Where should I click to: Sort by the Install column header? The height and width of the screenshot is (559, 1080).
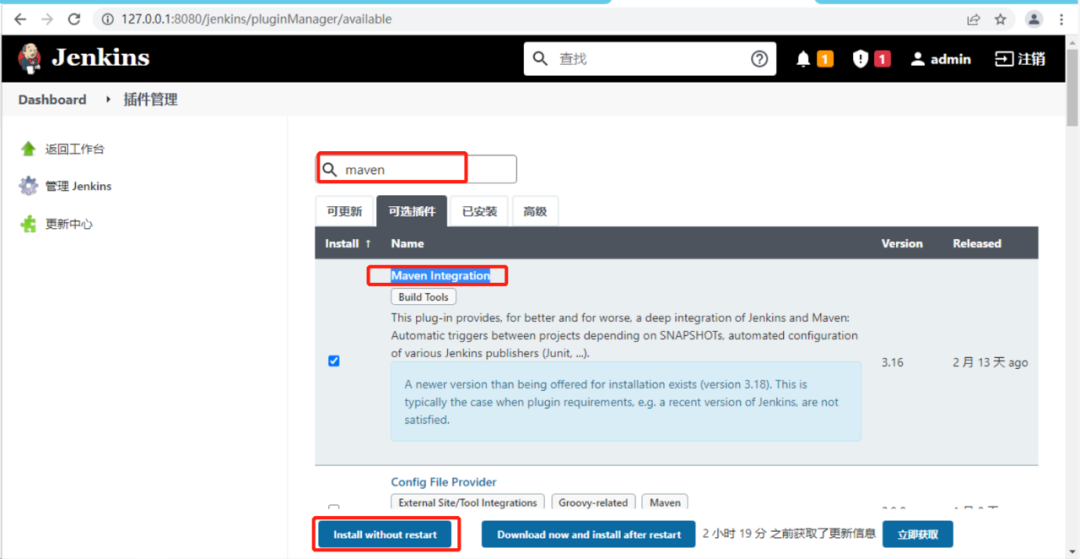[x=348, y=244]
